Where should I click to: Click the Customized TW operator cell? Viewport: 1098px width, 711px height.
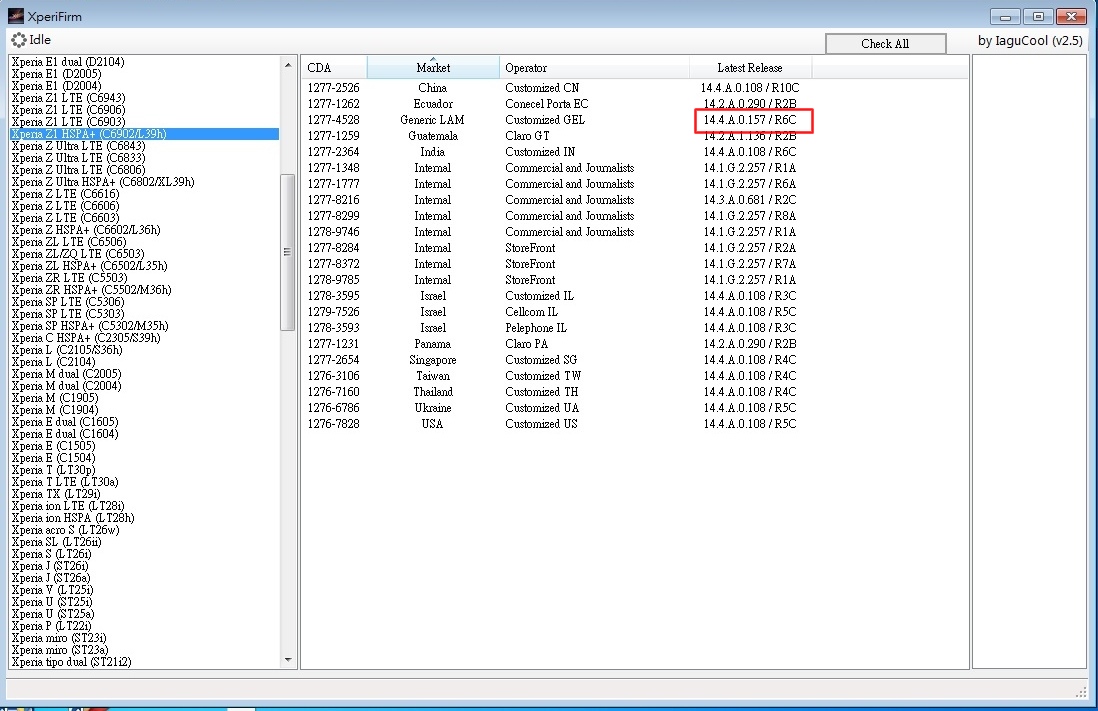(x=543, y=376)
